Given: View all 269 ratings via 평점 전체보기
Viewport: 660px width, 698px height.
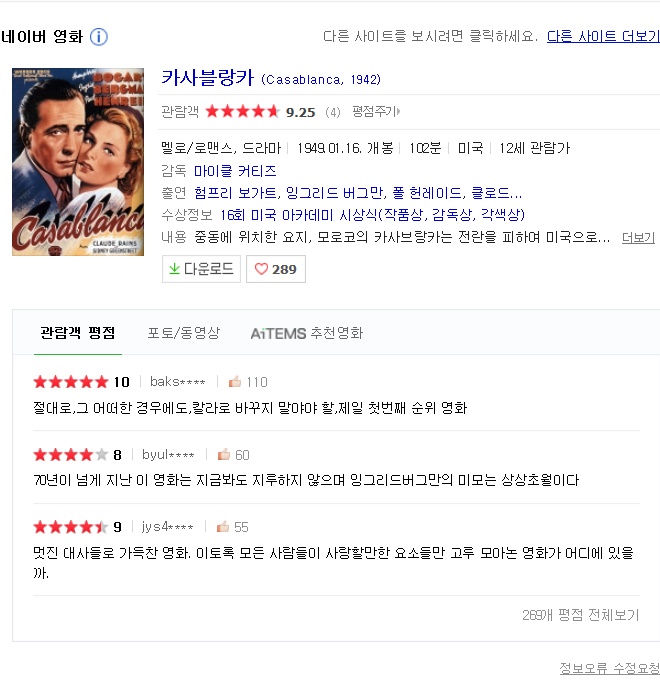Looking at the screenshot, I should [581, 615].
